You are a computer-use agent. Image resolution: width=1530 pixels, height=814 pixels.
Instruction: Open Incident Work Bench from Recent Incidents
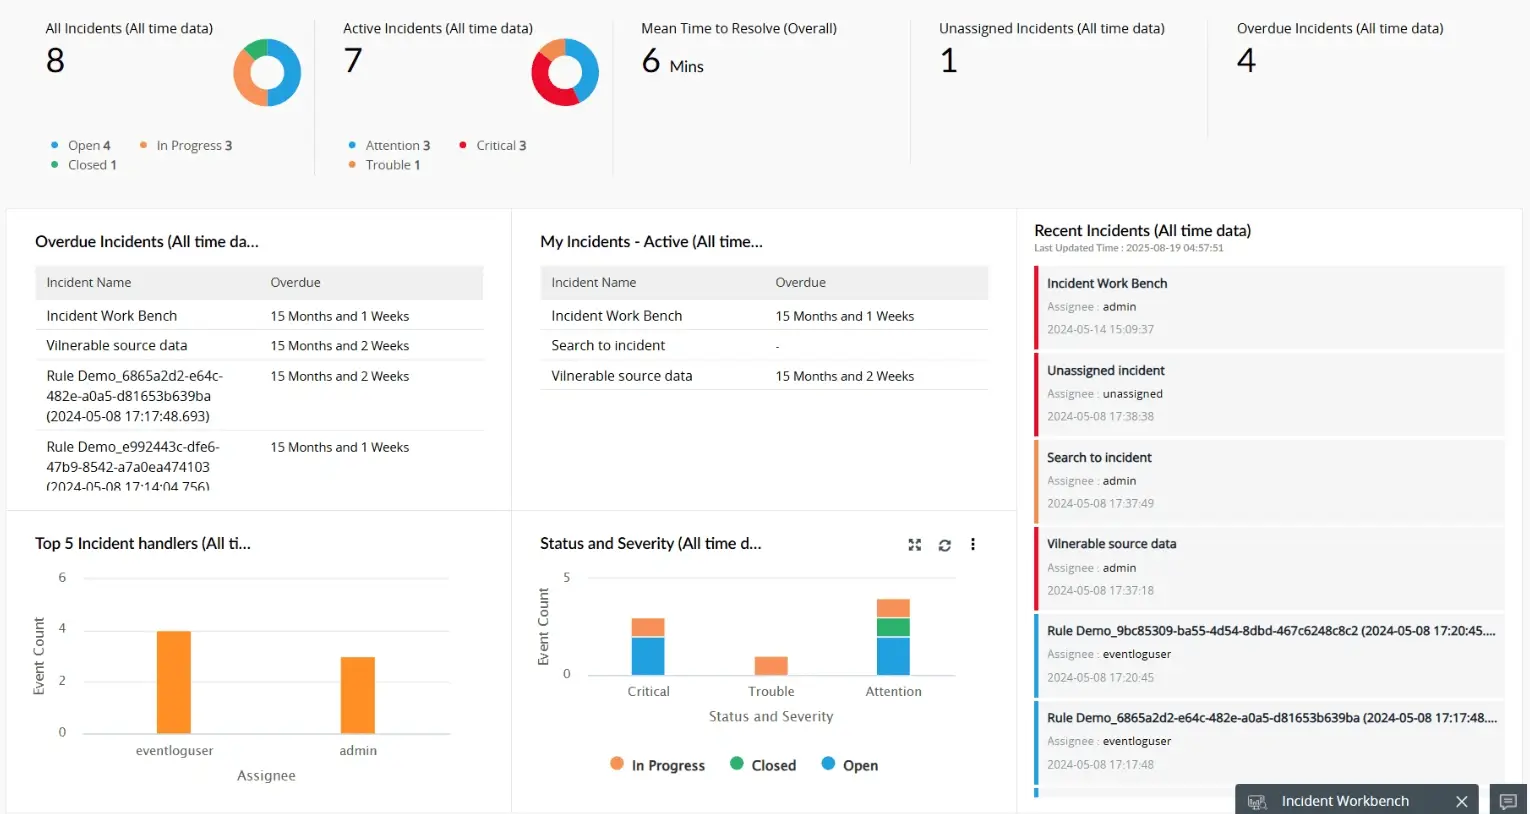coord(1106,283)
